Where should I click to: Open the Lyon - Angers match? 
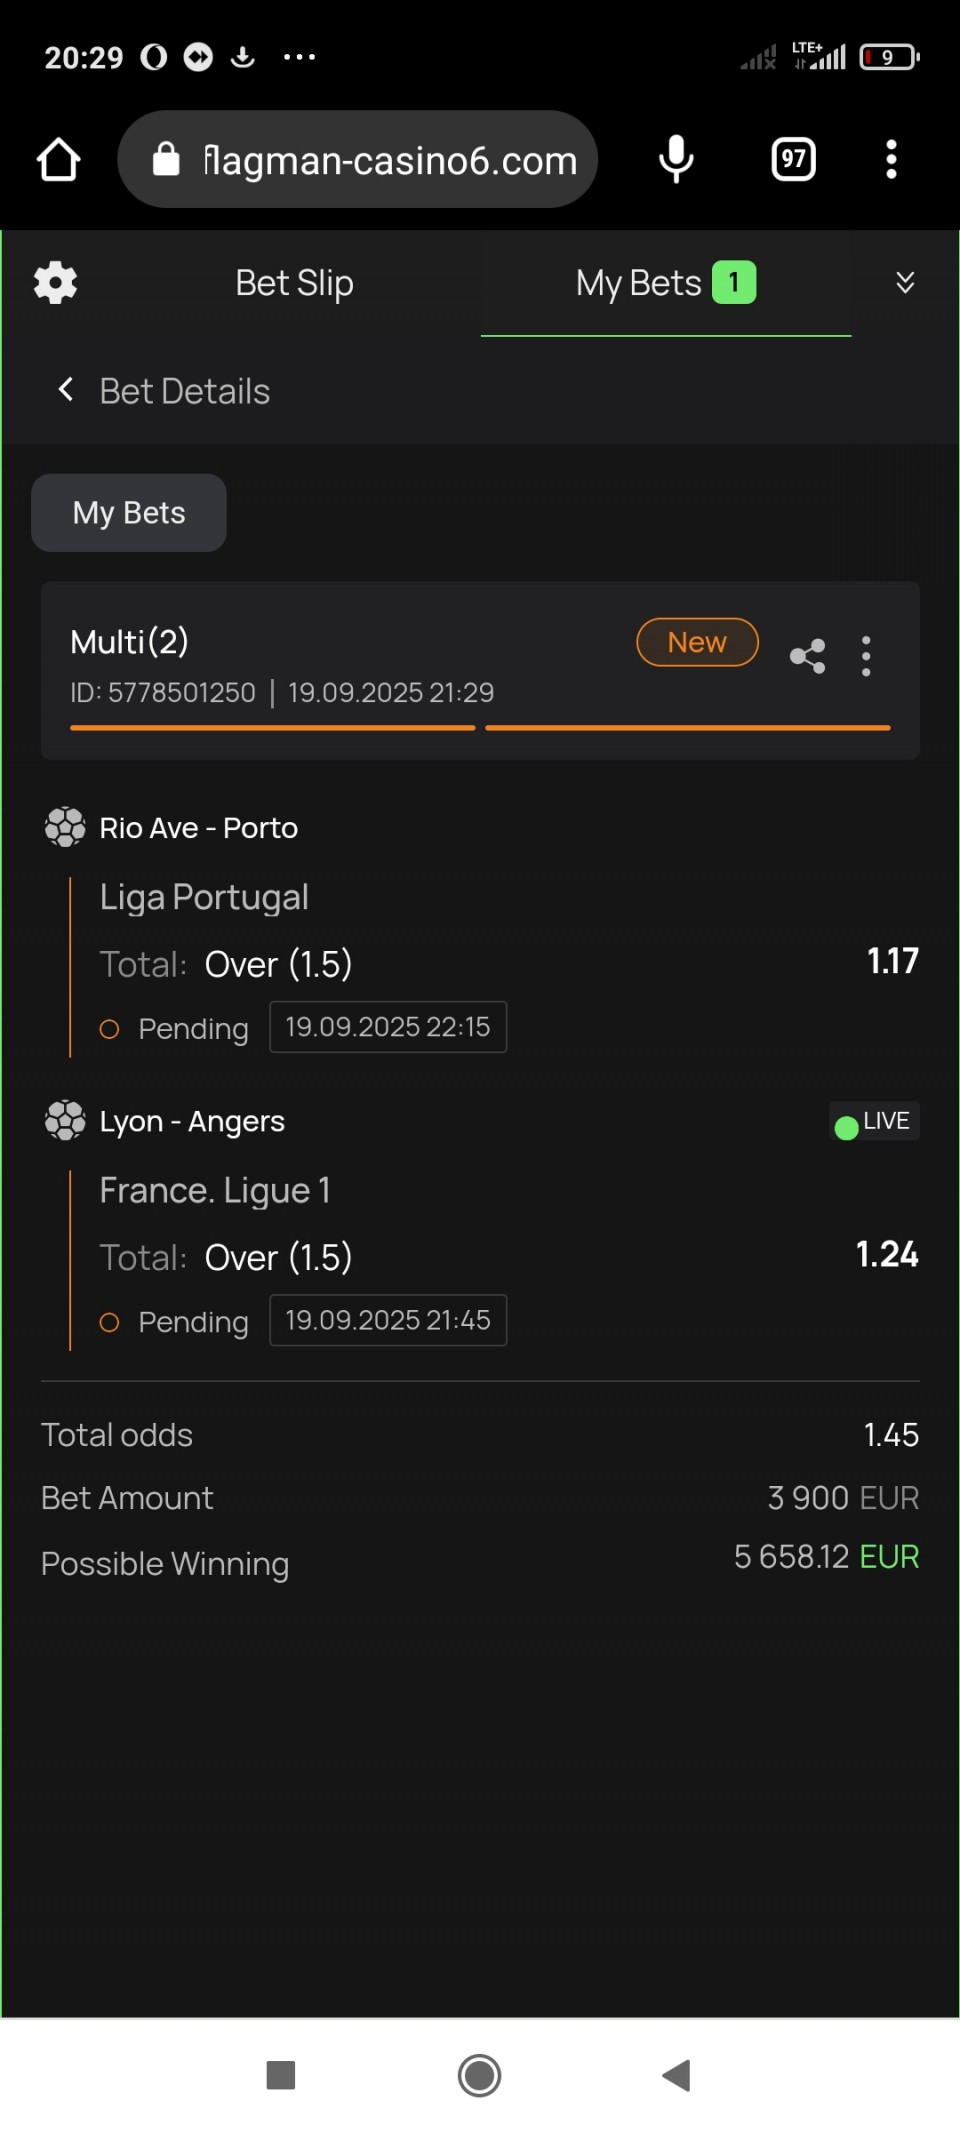point(192,1122)
